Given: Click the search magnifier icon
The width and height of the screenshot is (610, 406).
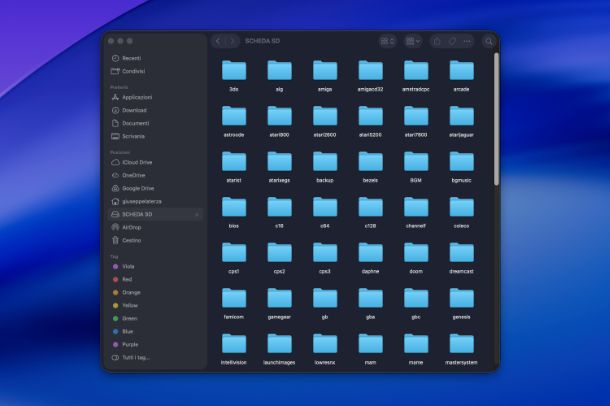Looking at the screenshot, I should (x=489, y=41).
